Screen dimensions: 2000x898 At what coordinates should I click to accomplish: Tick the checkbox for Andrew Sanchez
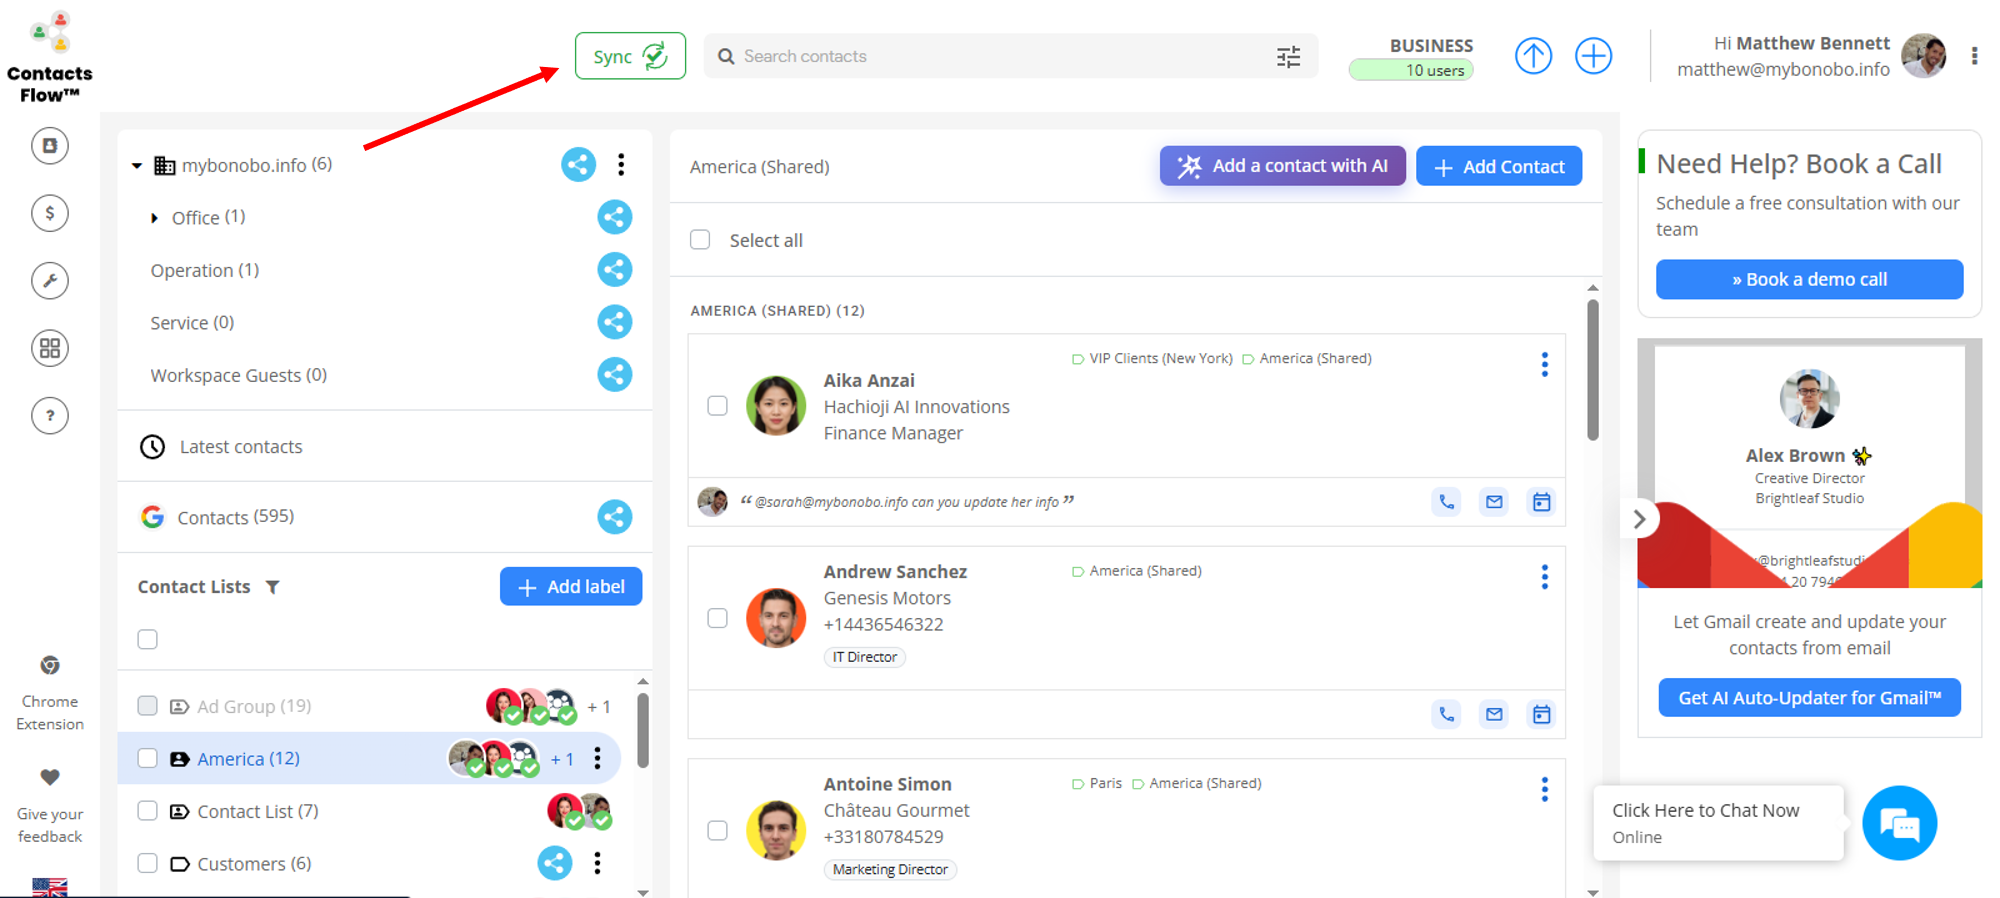coord(717,618)
